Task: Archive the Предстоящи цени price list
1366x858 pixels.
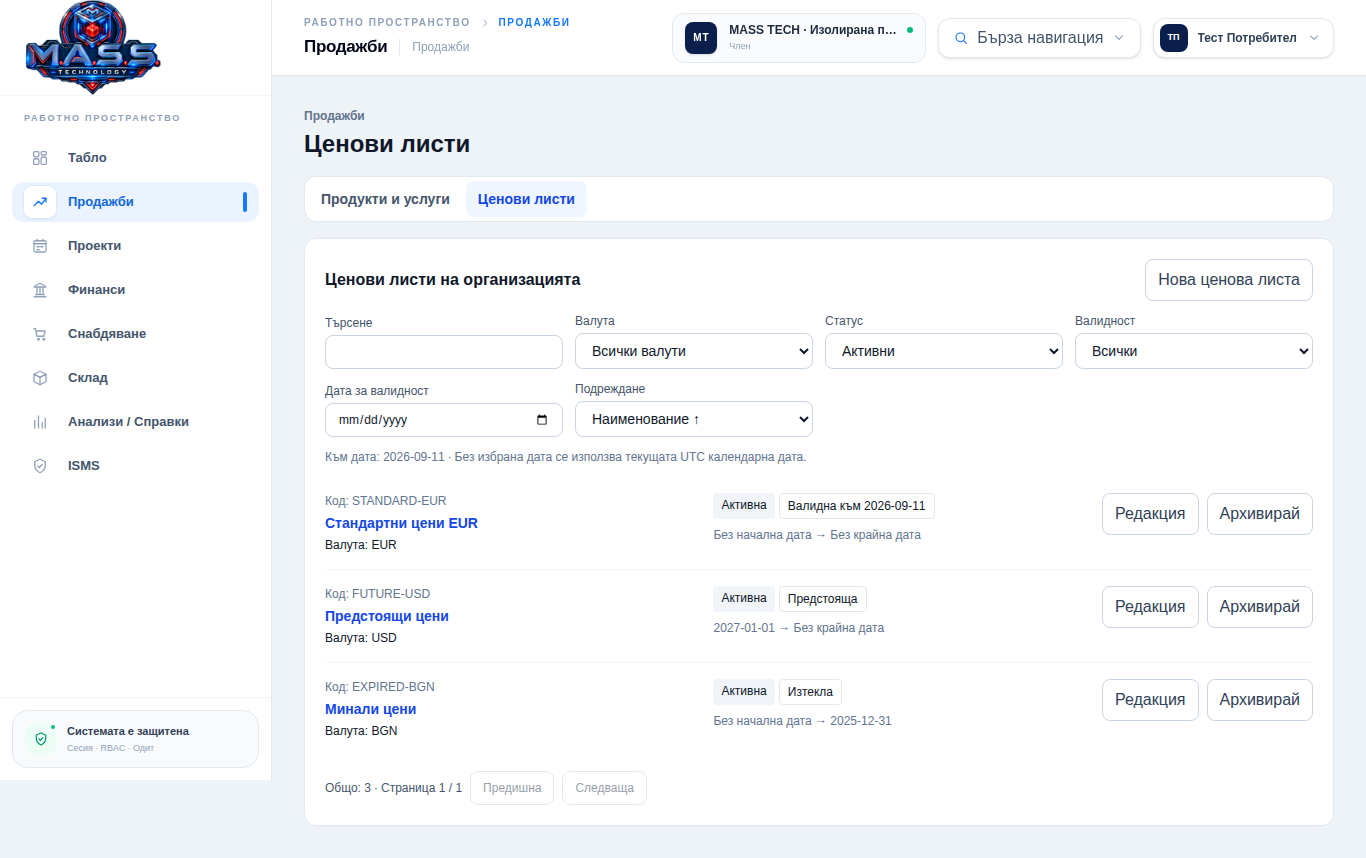Action: click(x=1260, y=607)
